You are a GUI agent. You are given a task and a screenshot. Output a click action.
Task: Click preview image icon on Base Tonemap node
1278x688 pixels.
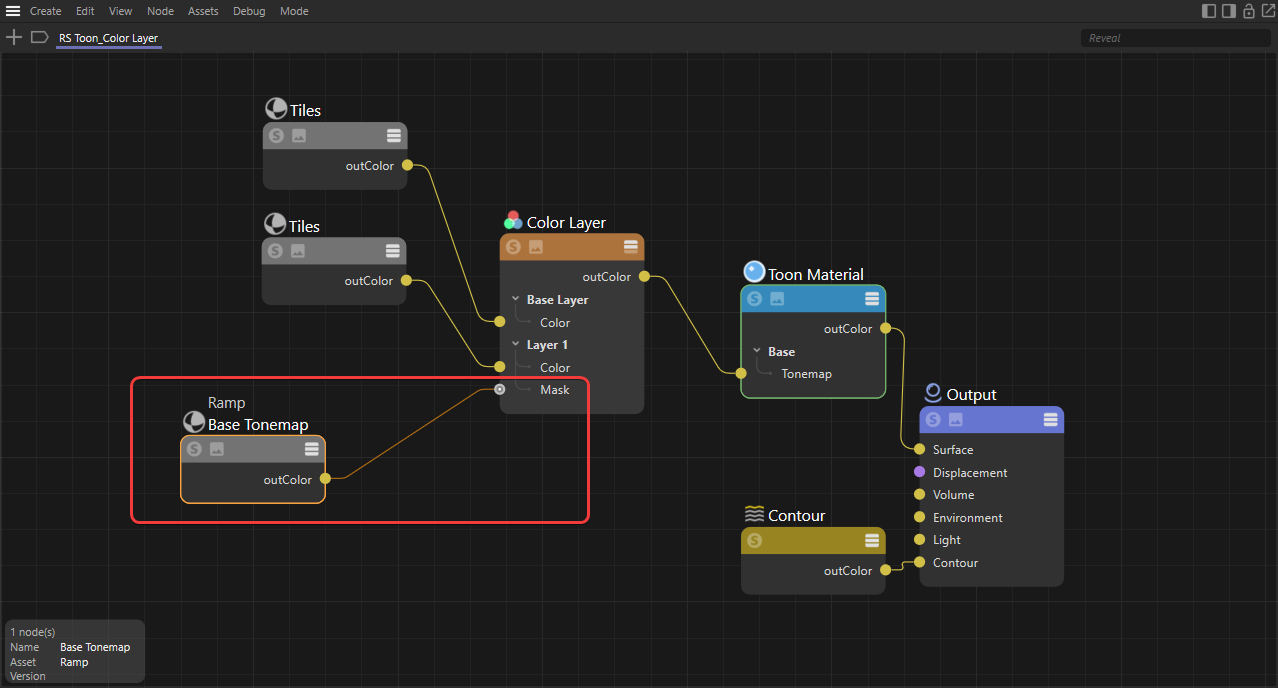[216, 450]
